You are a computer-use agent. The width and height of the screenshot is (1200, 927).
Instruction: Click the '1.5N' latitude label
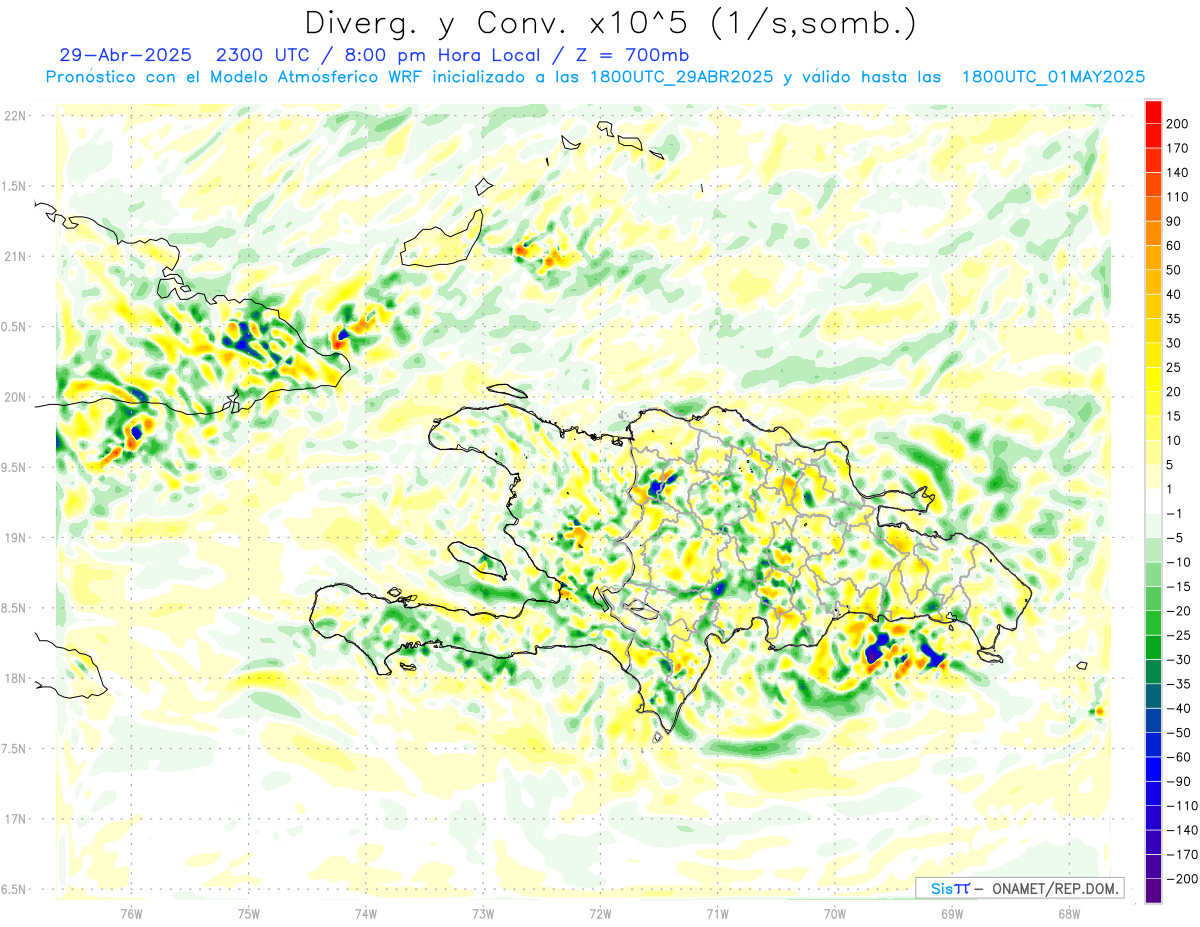point(13,186)
